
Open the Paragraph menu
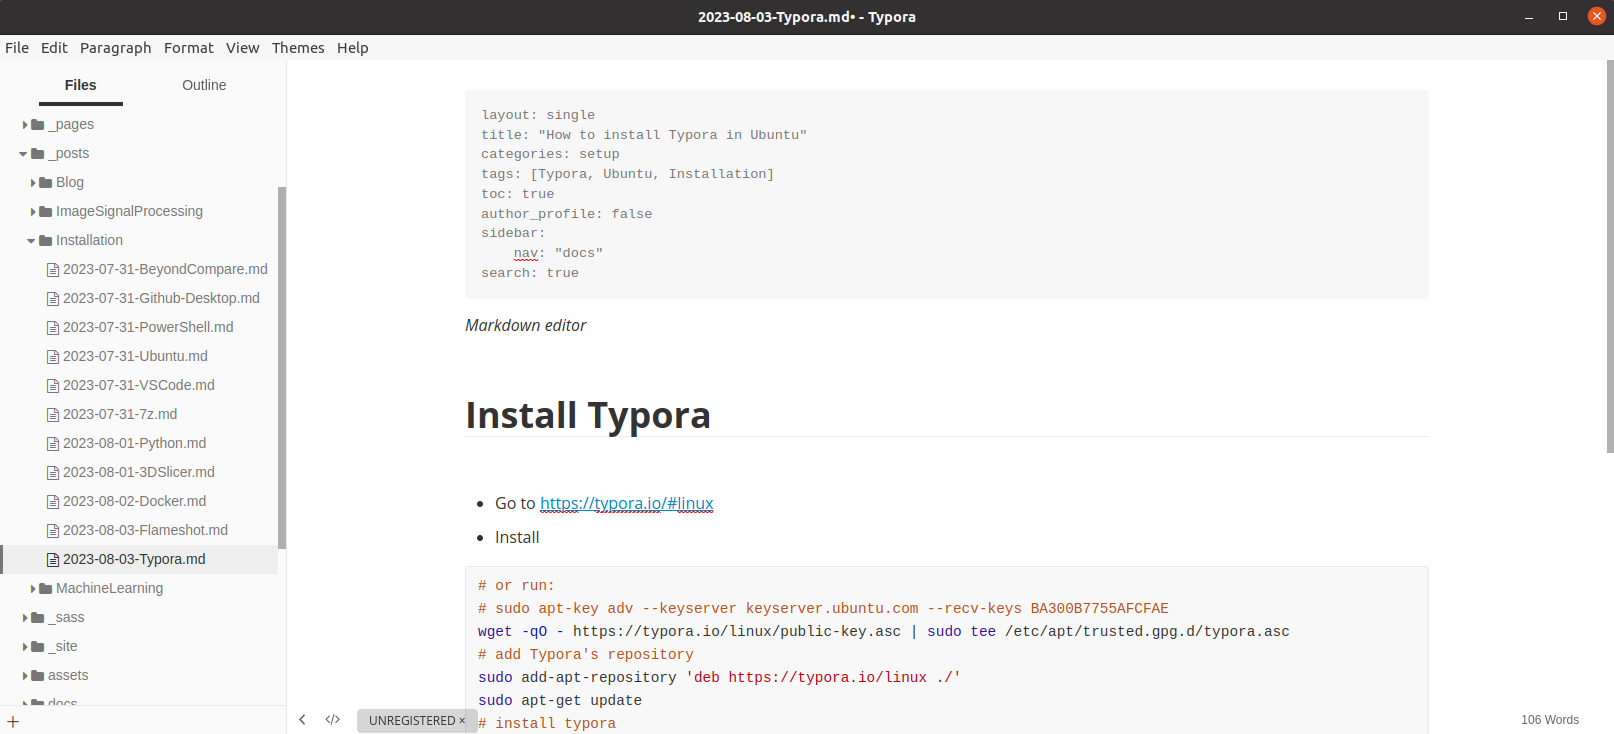[116, 47]
